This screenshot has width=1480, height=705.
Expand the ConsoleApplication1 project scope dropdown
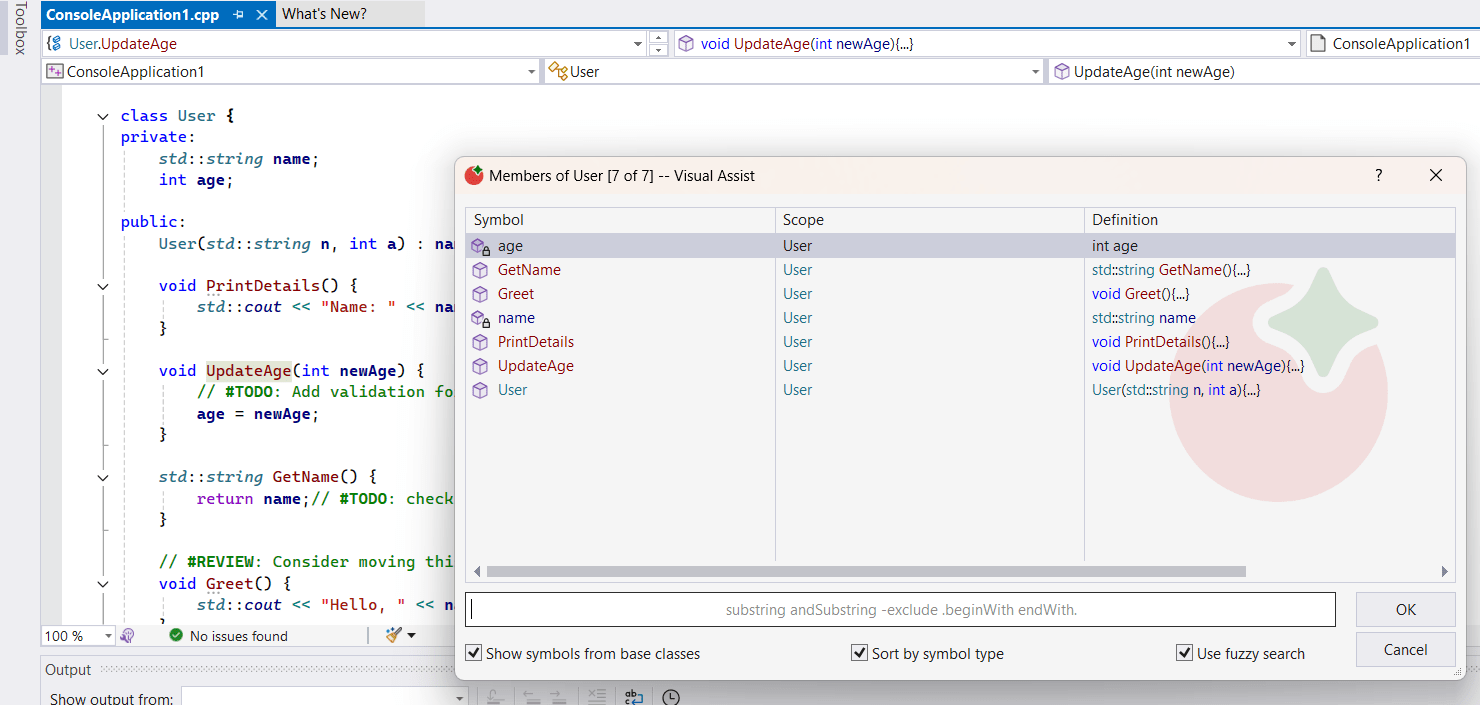tap(531, 72)
